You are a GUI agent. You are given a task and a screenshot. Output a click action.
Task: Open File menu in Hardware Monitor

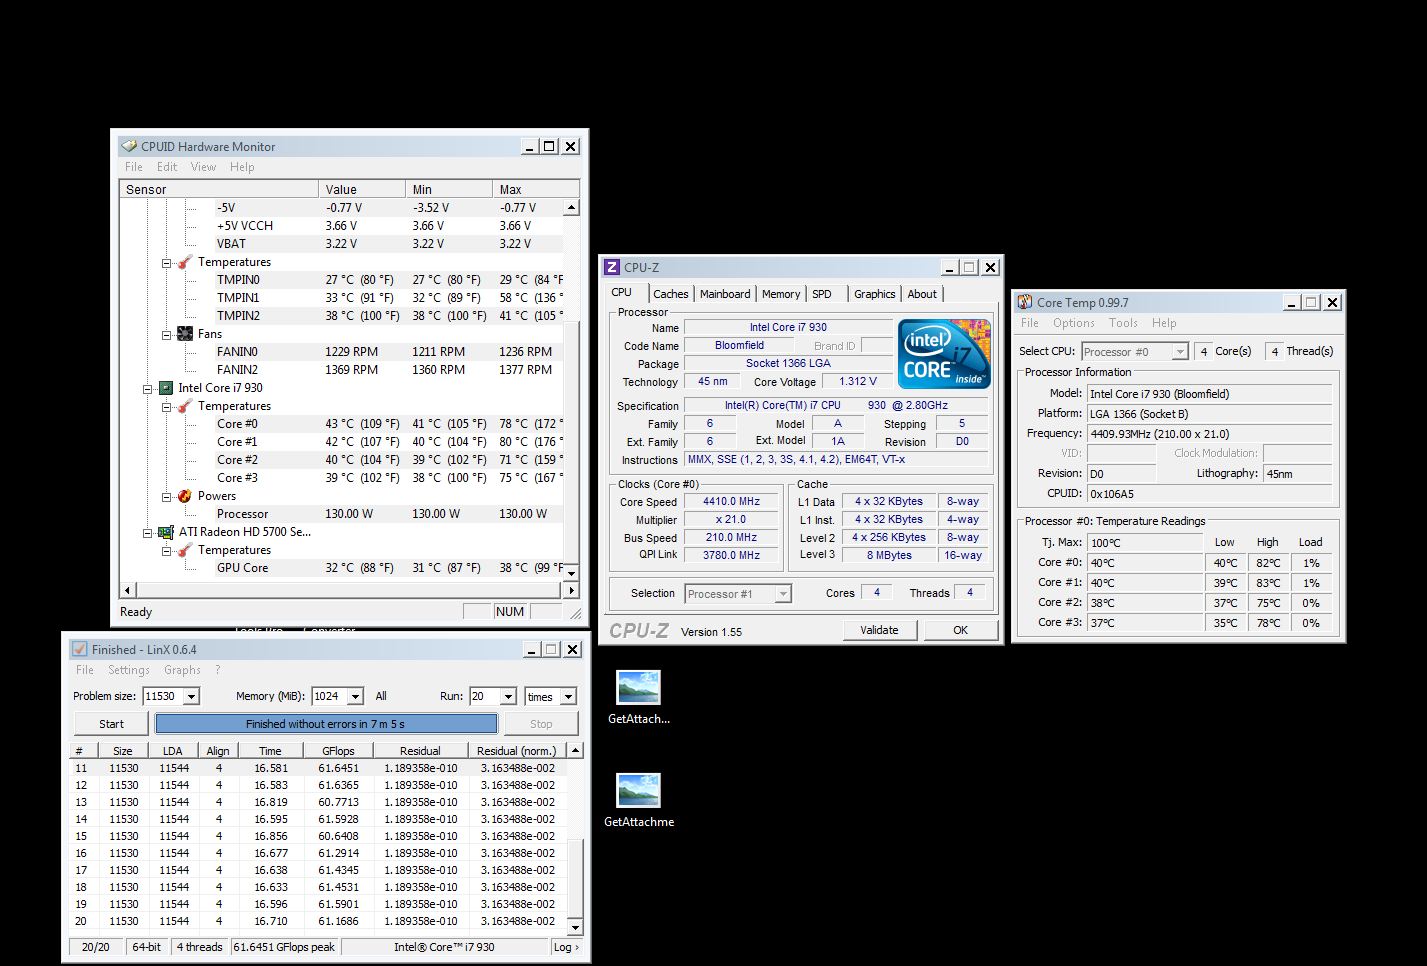coord(134,167)
